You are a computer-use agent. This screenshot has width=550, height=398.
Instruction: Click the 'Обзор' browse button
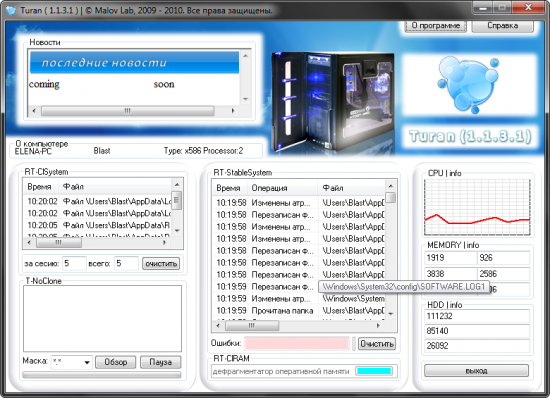coord(115,362)
